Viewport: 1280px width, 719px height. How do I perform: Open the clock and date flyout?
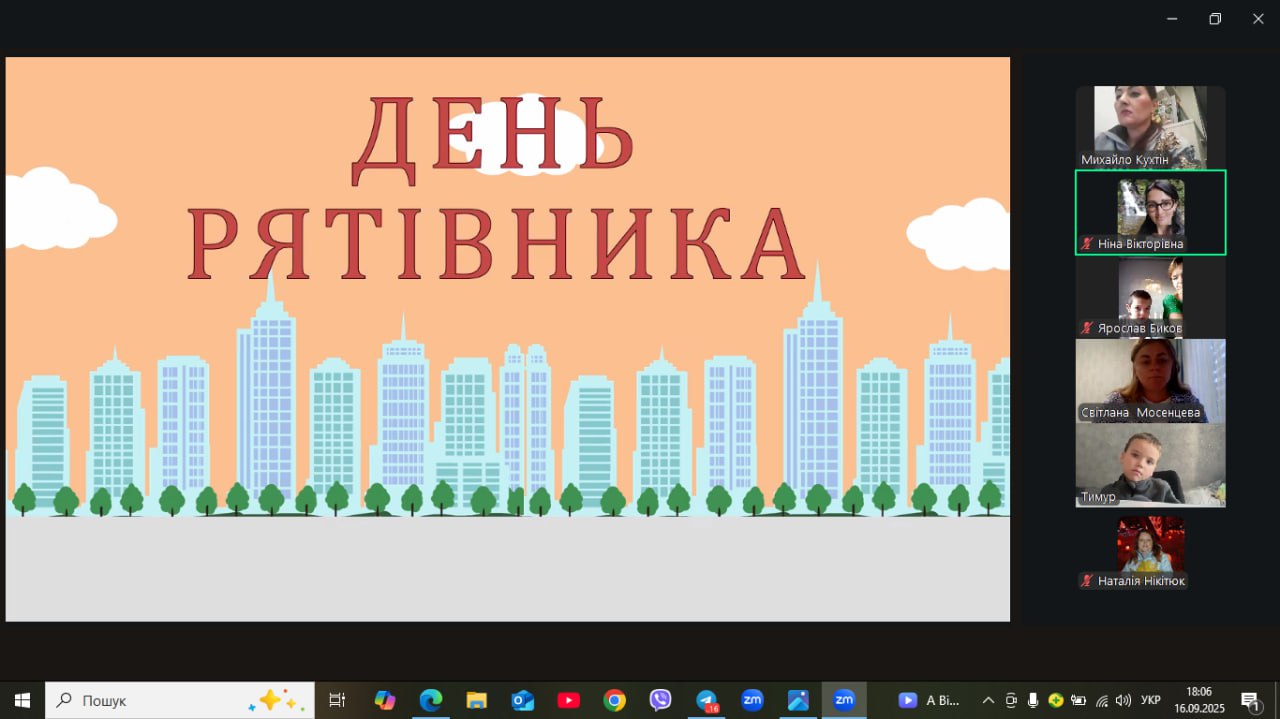click(x=1199, y=700)
